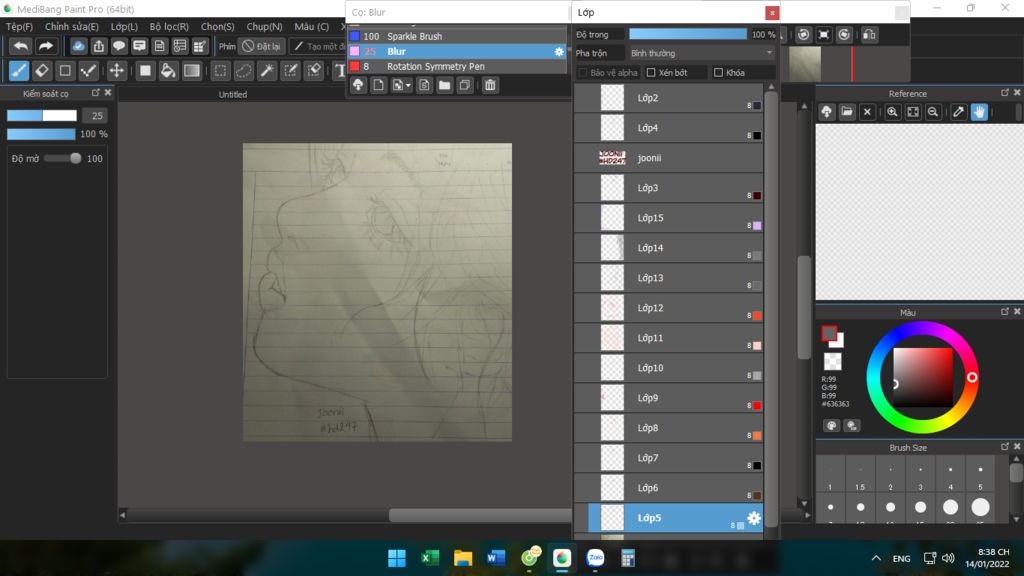Add new brush folder in brush panel
The width and height of the screenshot is (1024, 576).
(x=445, y=85)
